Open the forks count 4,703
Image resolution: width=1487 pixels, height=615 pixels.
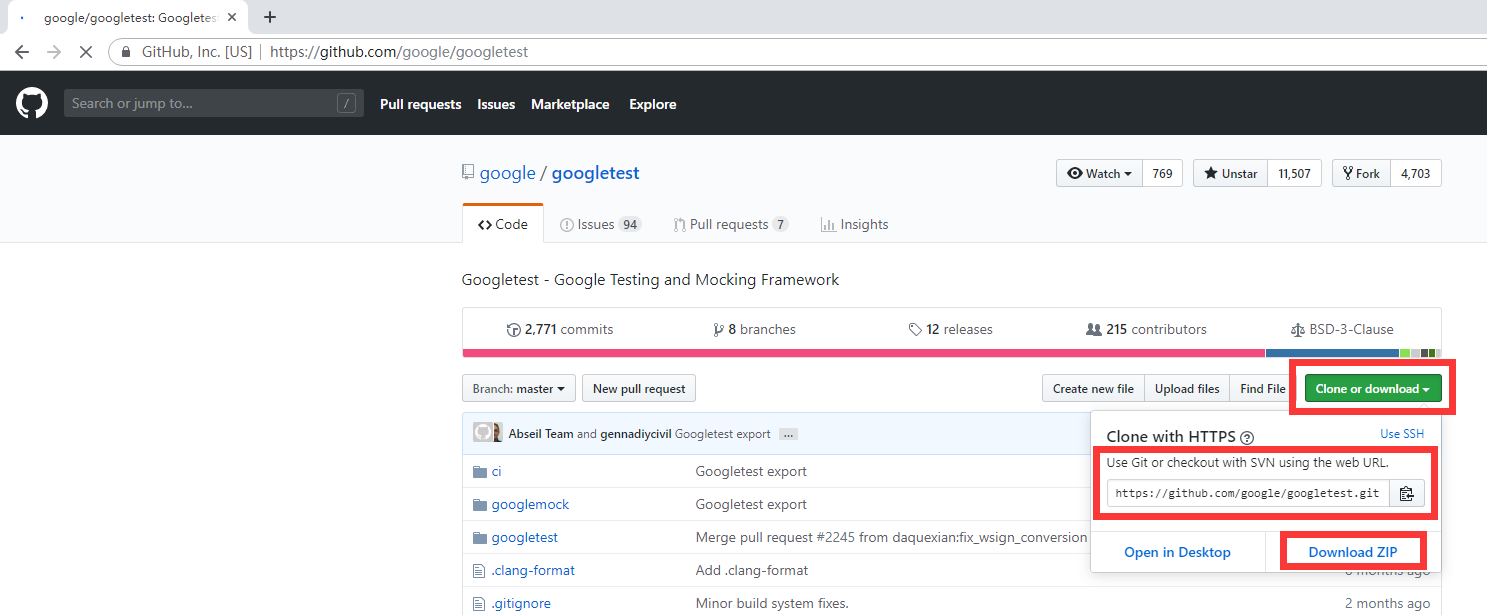(x=1415, y=173)
